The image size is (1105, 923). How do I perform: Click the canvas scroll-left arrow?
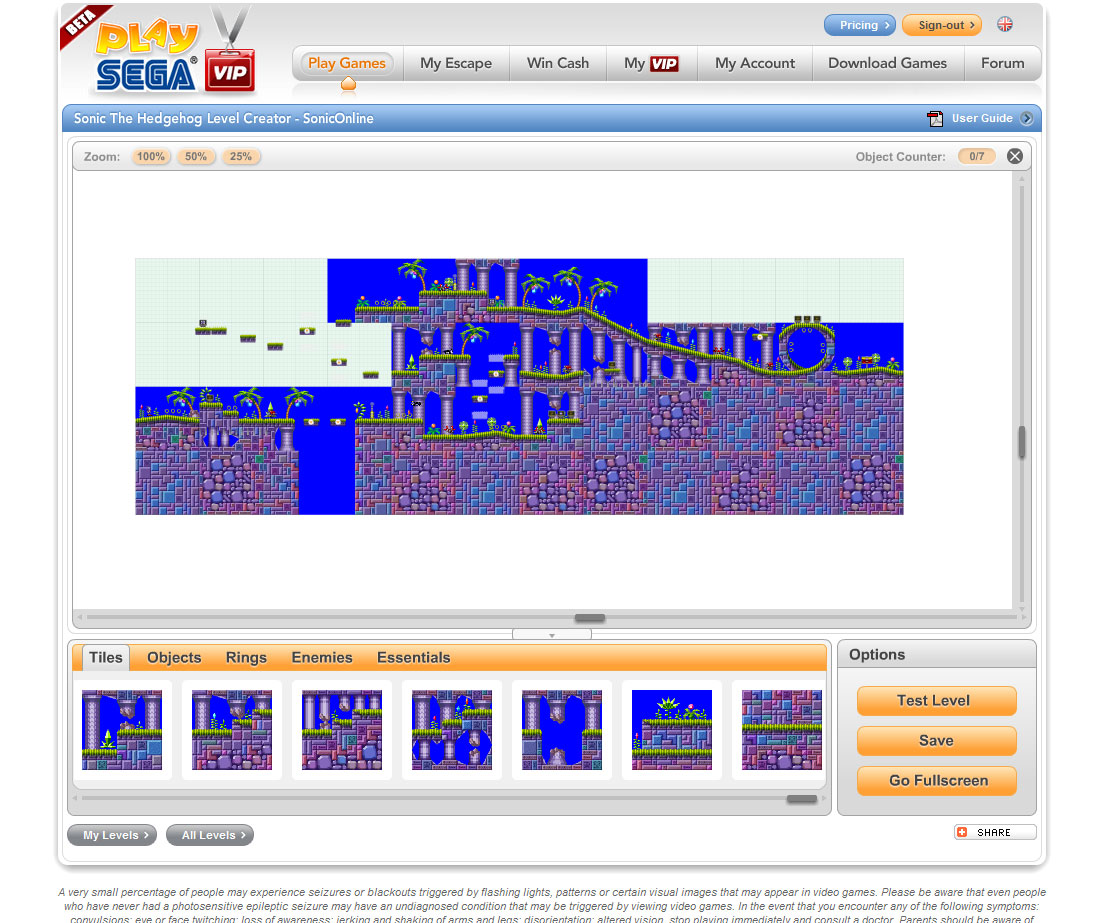(x=80, y=618)
